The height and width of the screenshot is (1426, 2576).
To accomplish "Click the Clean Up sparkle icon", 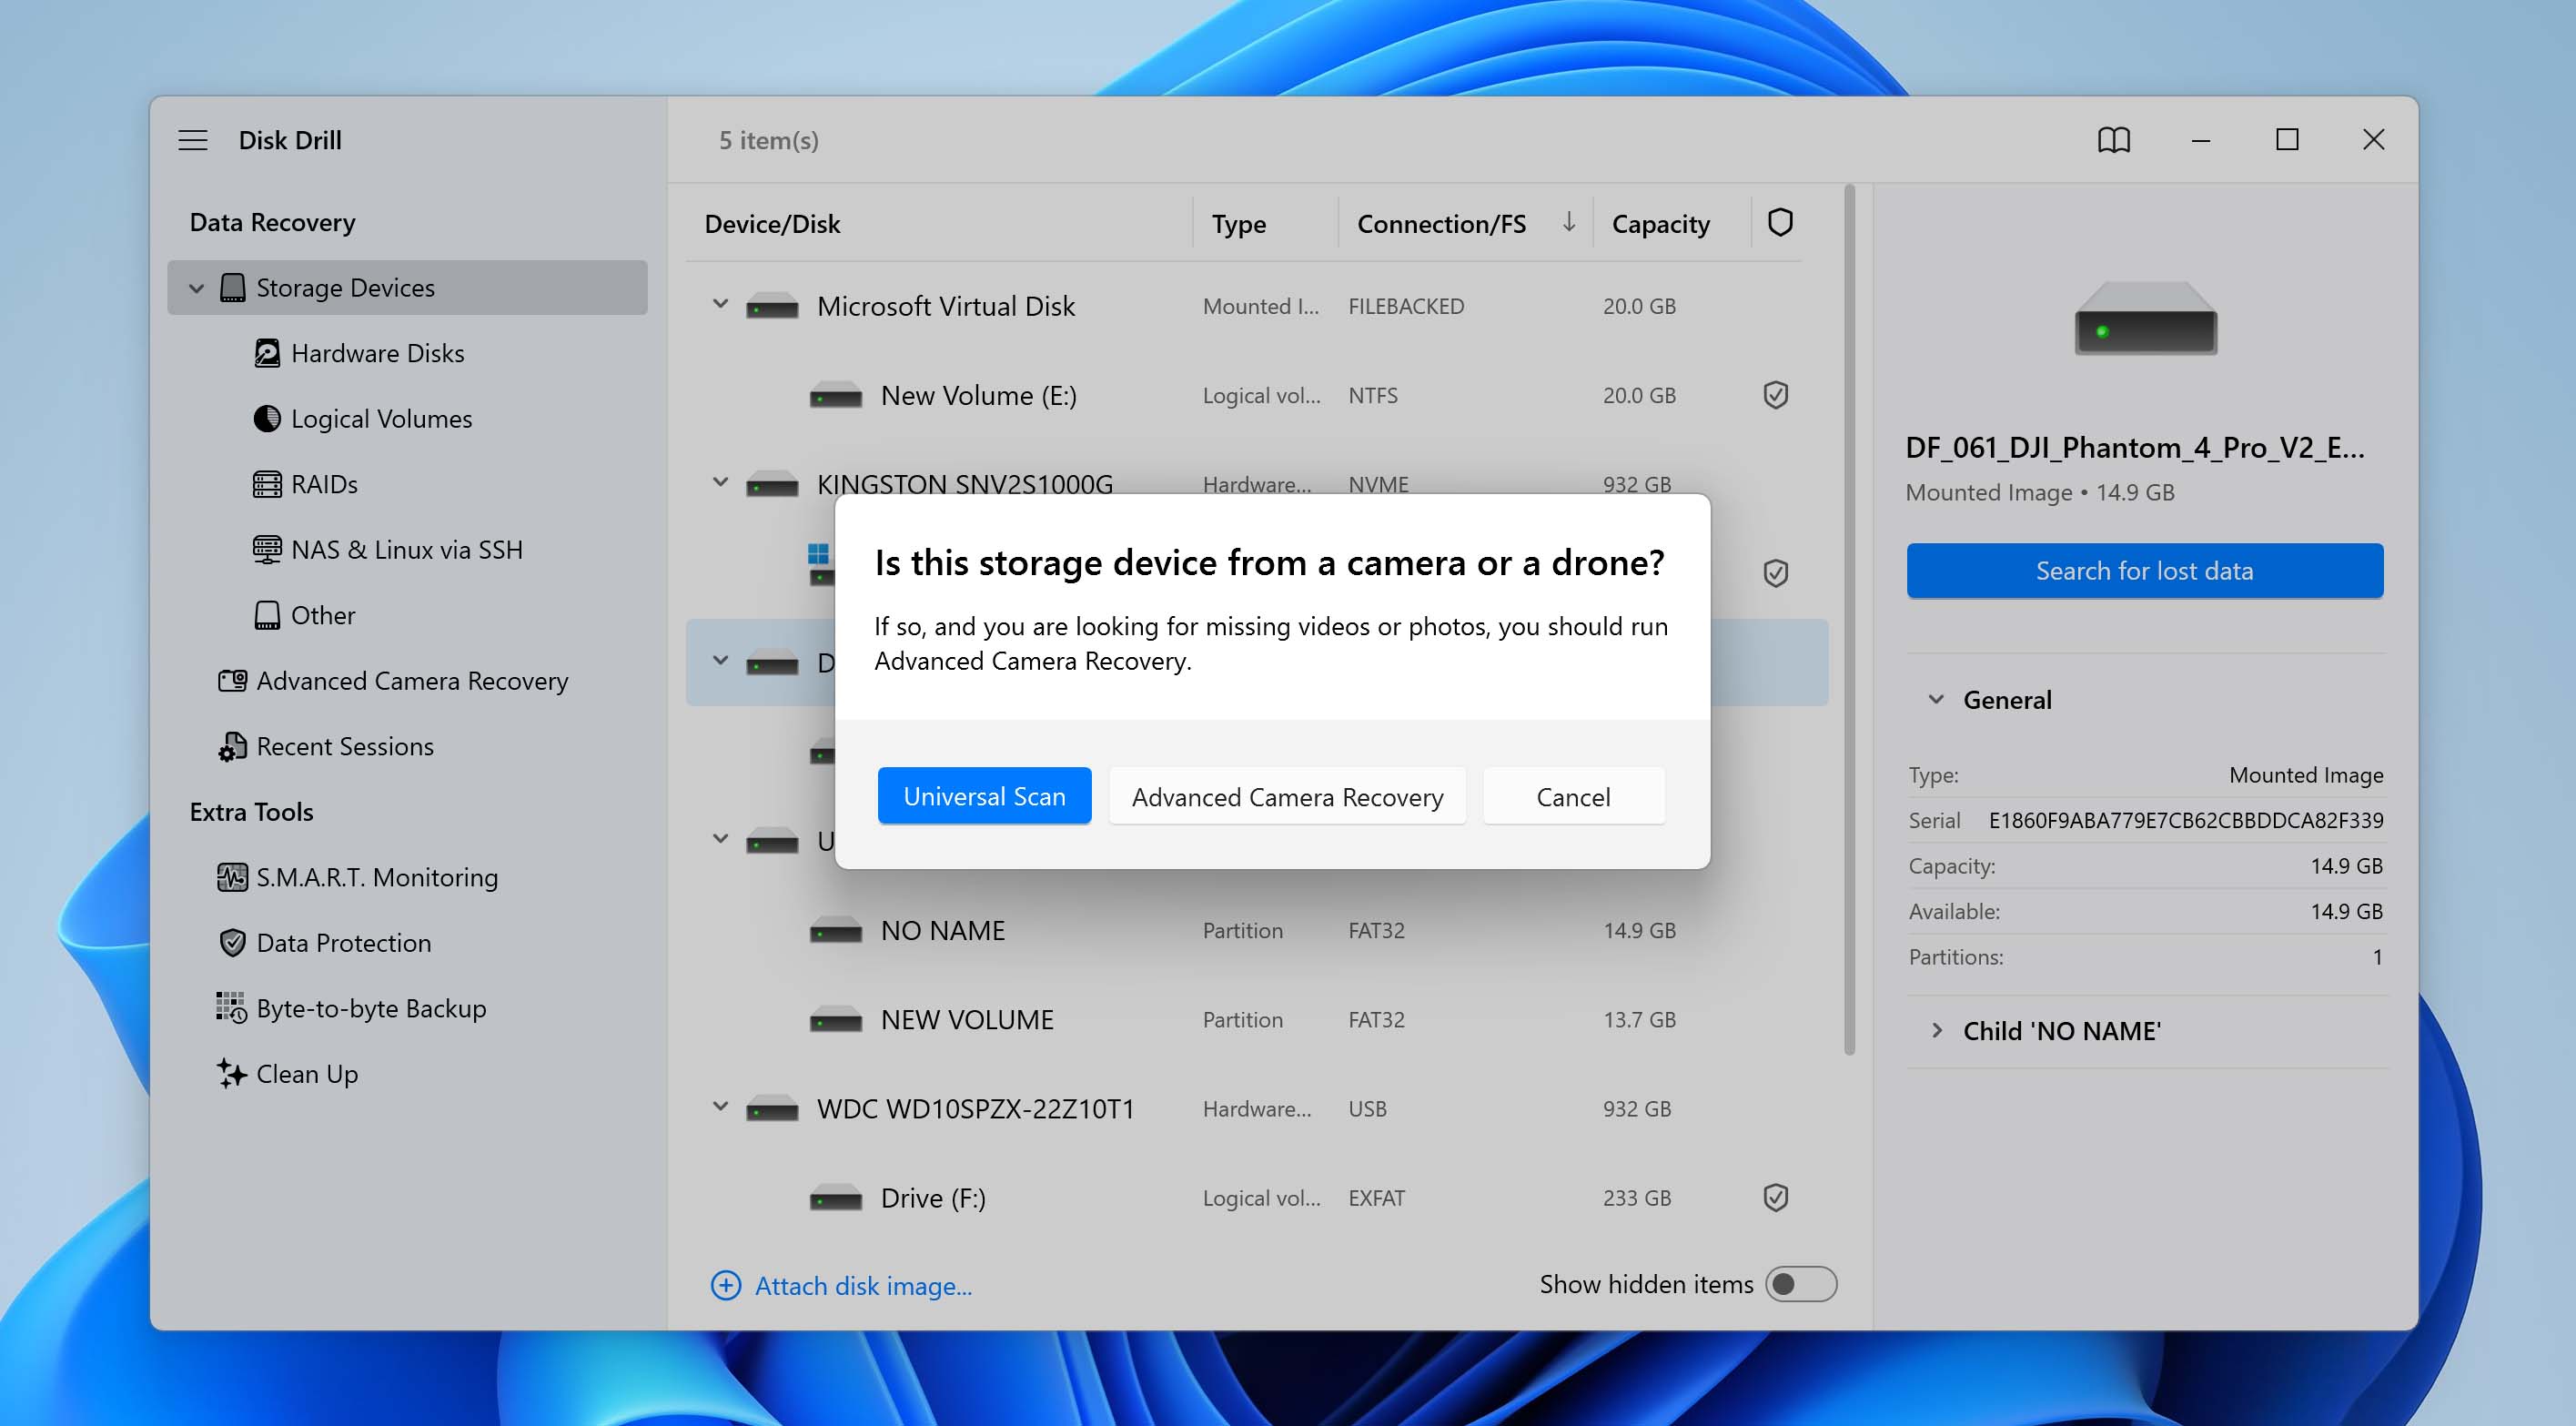I will [232, 1073].
